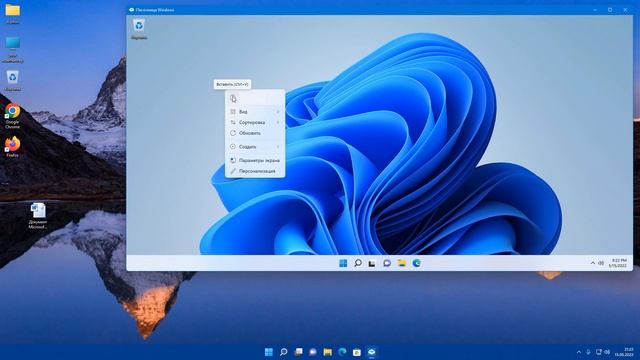Viewport: 640px width, 360px height.
Task: Select the Recycle Bin inside the Sandbox desktop
Action: 139,29
